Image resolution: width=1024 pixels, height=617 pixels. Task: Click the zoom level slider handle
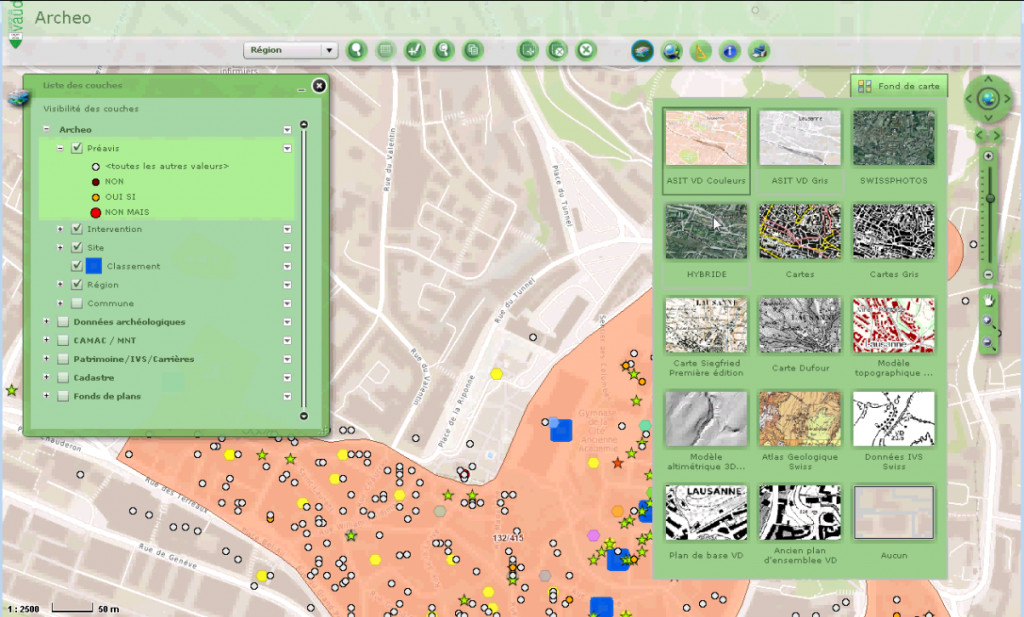(x=990, y=198)
